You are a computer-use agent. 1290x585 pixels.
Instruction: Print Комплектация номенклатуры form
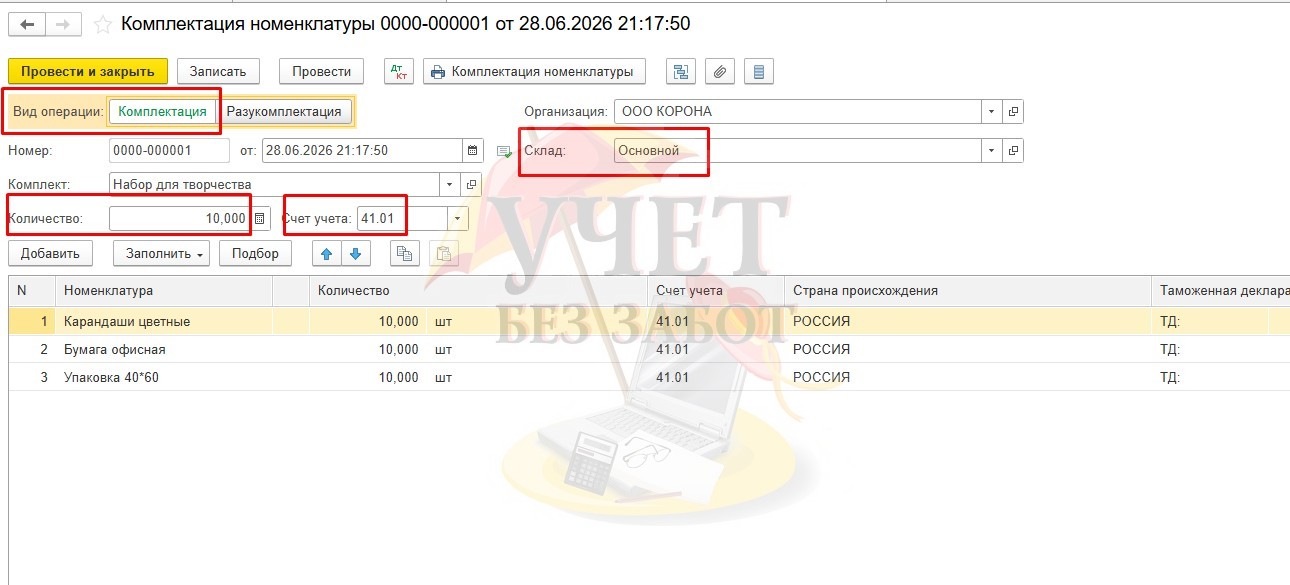pos(534,71)
